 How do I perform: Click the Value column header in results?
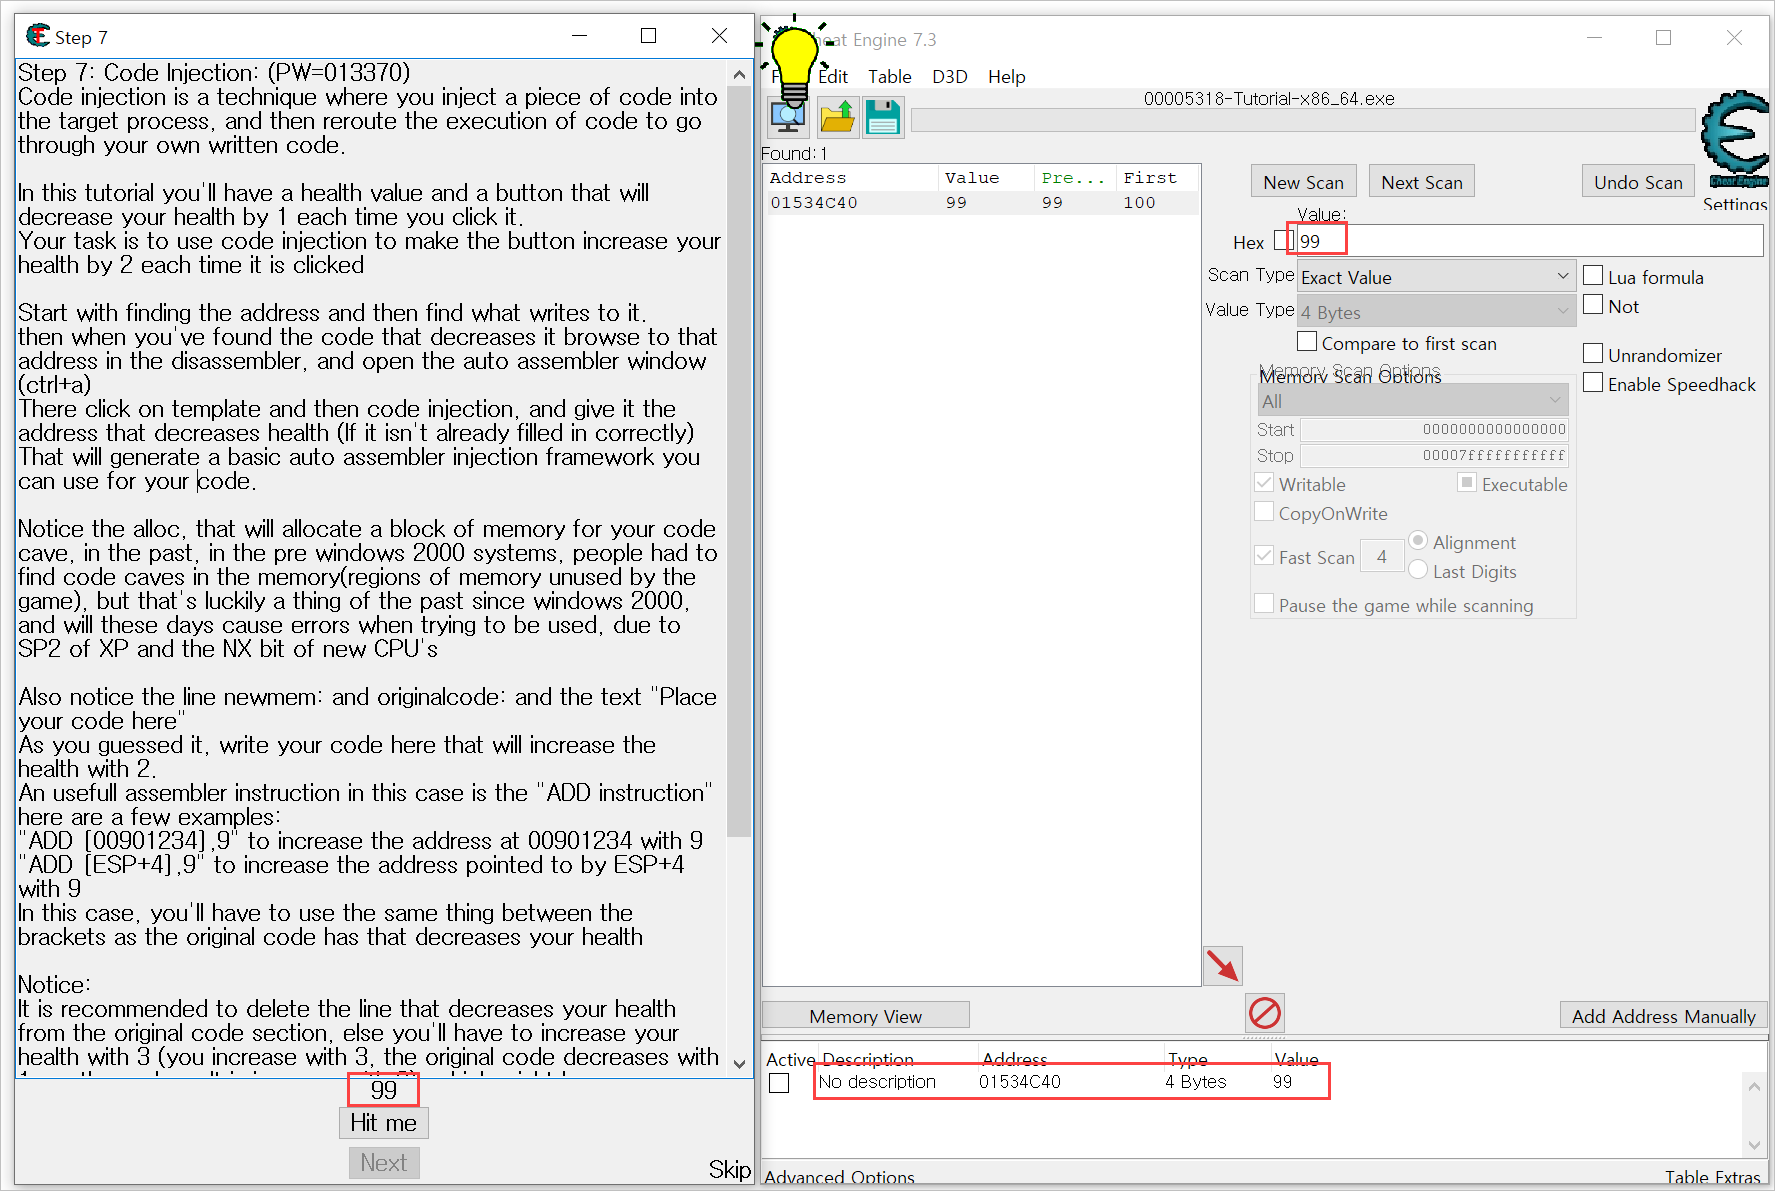click(985, 178)
